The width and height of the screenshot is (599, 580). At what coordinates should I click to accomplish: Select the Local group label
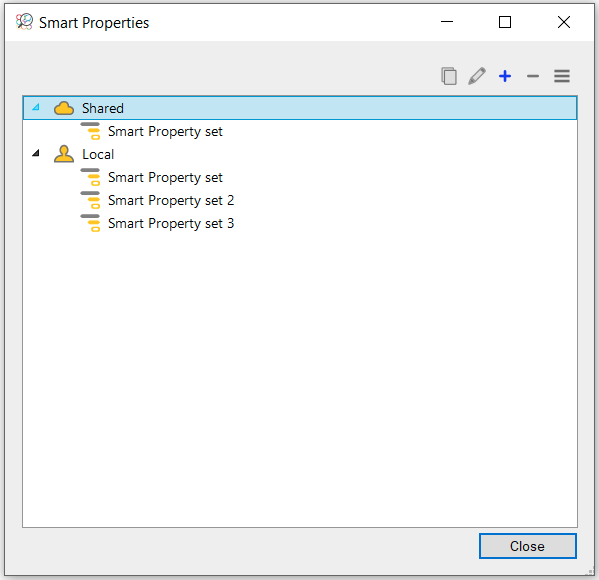click(98, 154)
